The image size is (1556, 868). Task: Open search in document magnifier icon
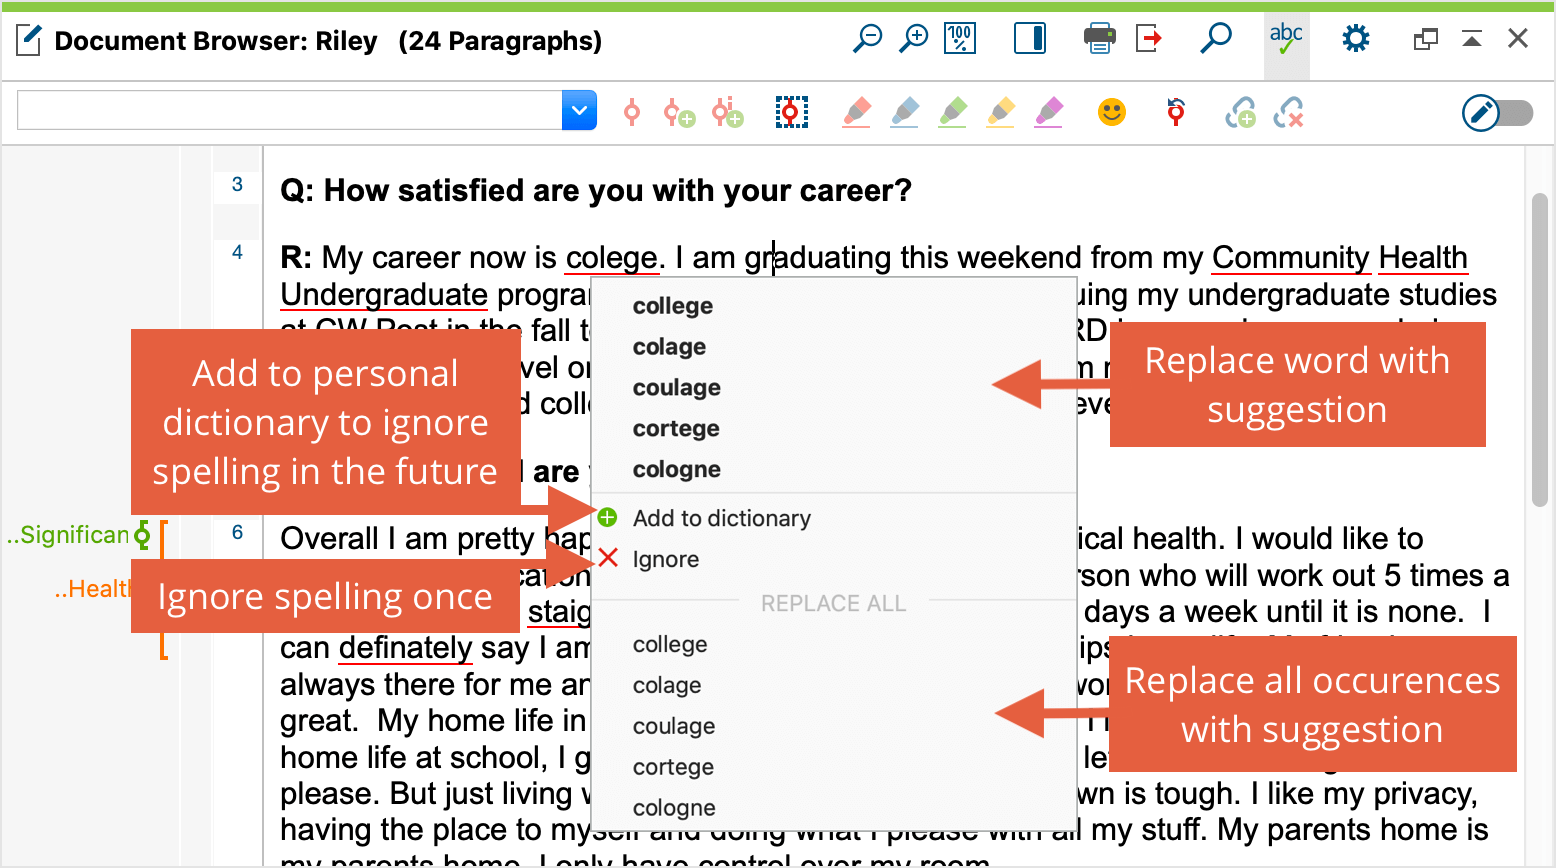coord(1215,39)
